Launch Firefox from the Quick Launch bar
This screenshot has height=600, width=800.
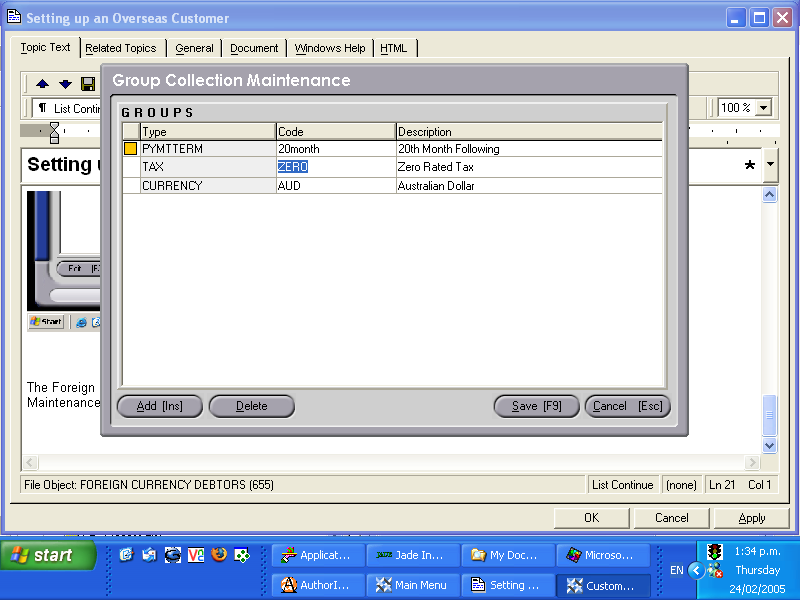tap(220, 556)
